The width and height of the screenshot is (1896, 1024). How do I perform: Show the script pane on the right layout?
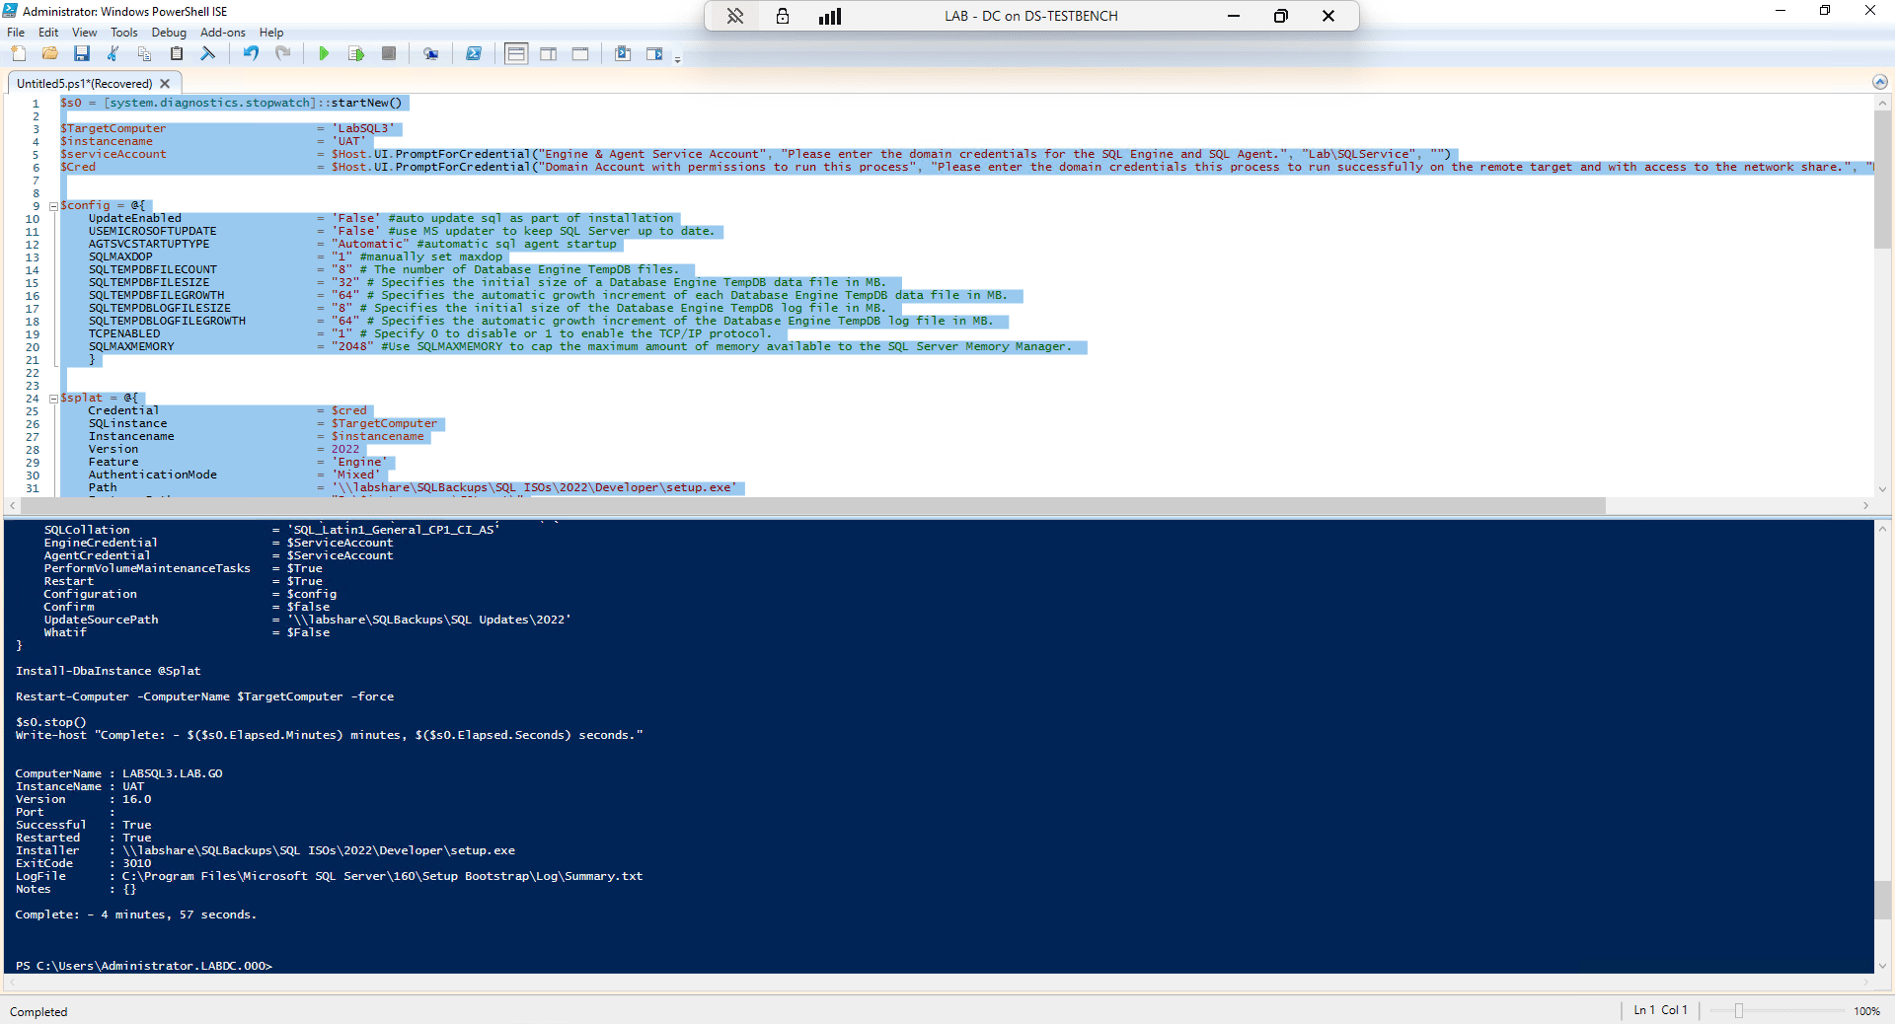point(549,54)
